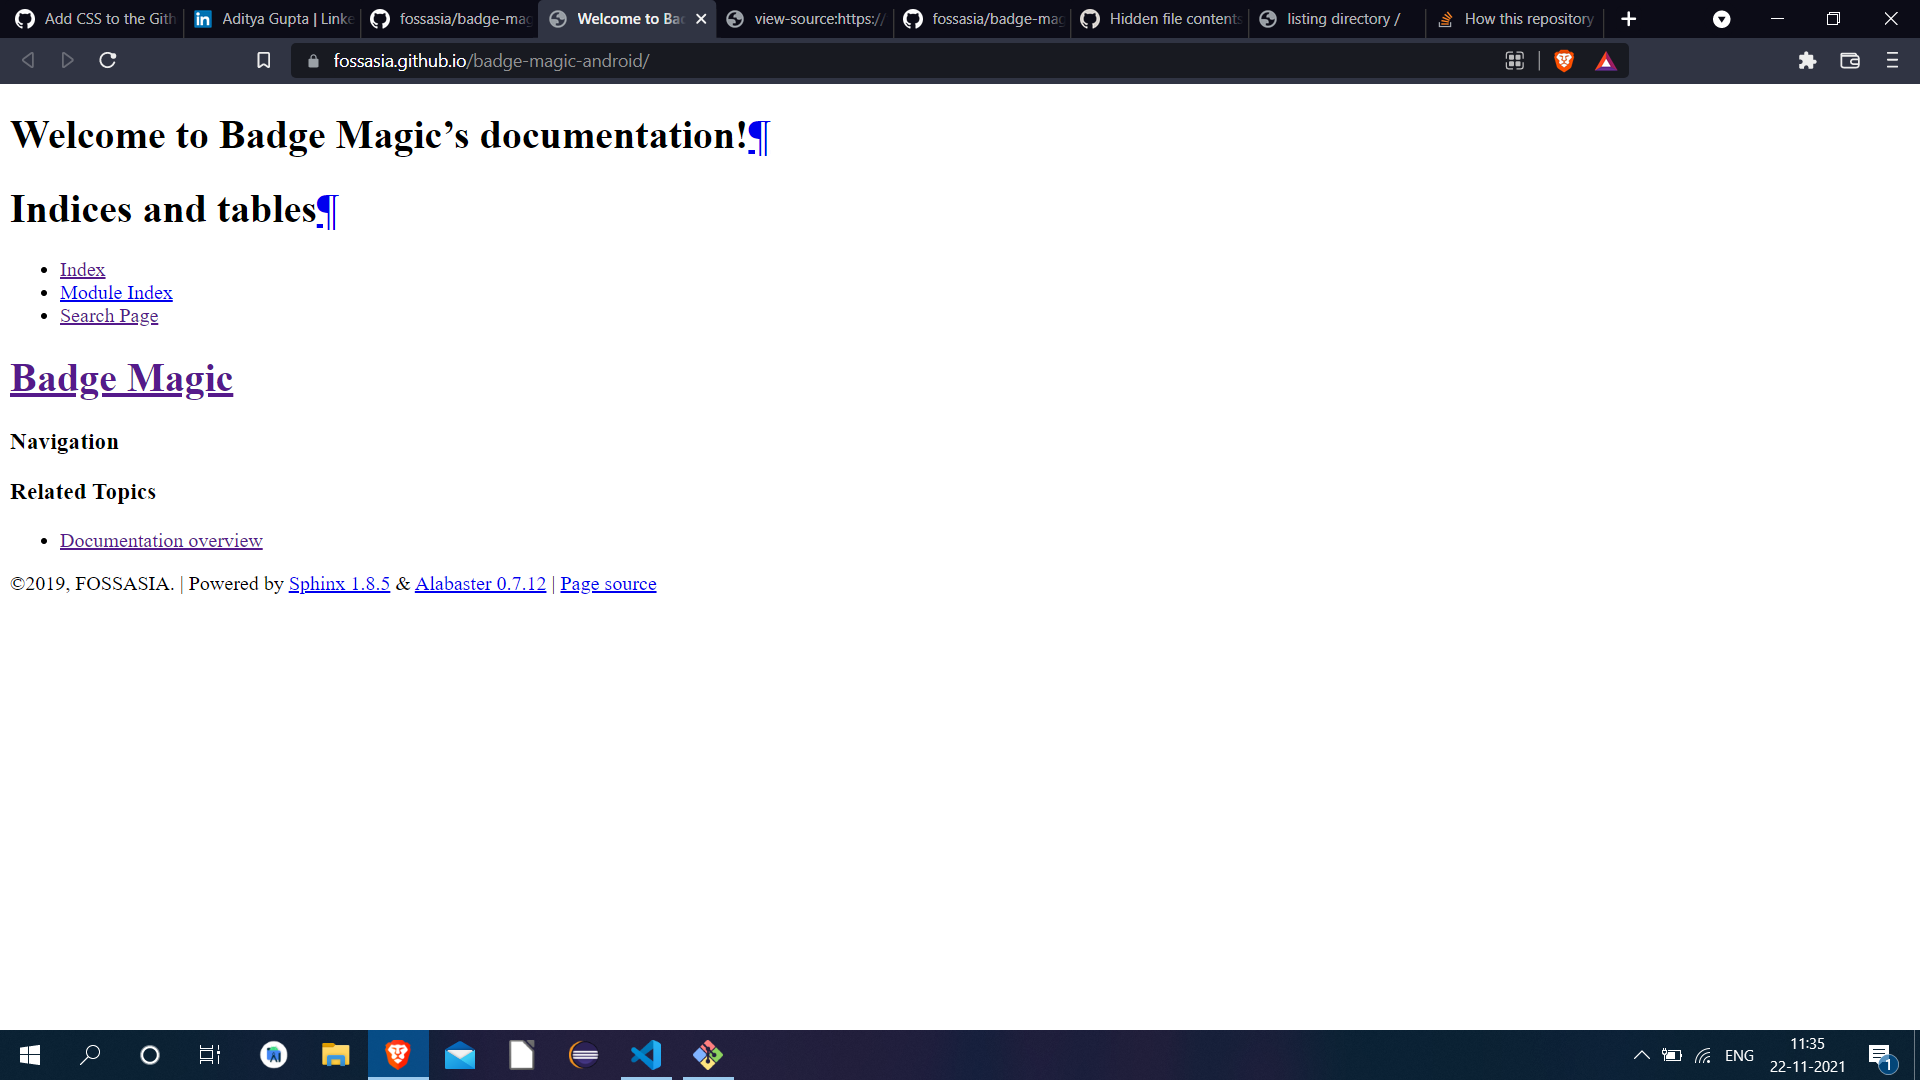Screen dimensions: 1920x1080
Task: Change ENG input language
Action: click(x=1739, y=1055)
